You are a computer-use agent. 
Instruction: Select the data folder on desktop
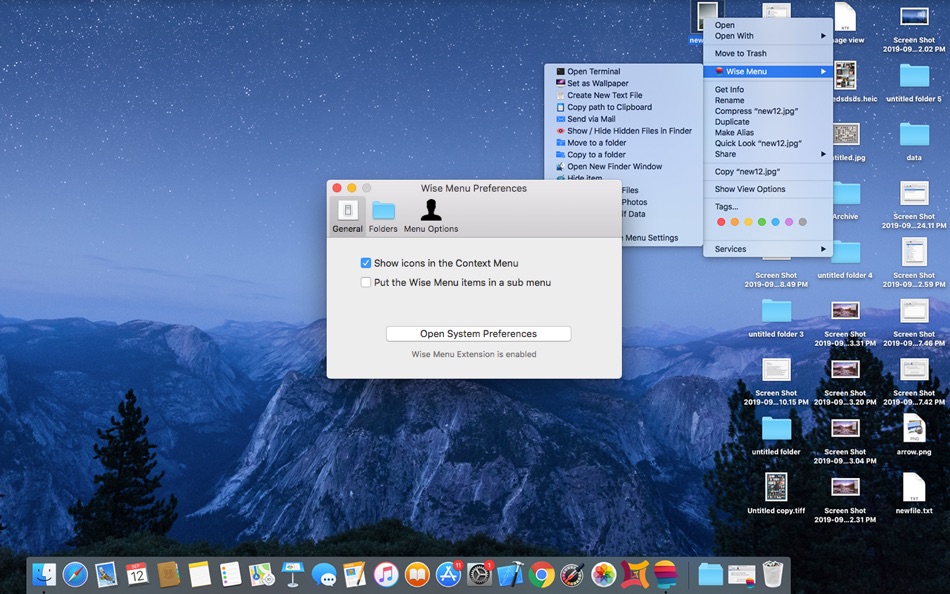tap(914, 140)
